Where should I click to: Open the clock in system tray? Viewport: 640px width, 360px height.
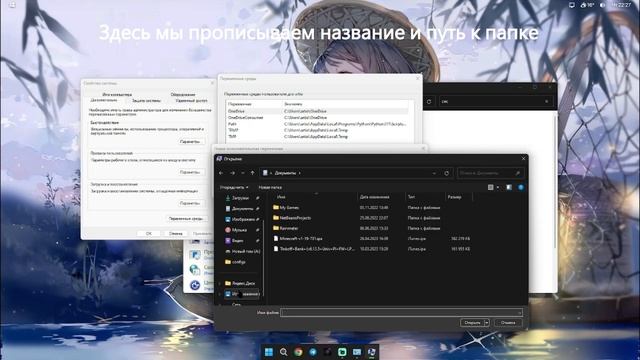click(622, 5)
